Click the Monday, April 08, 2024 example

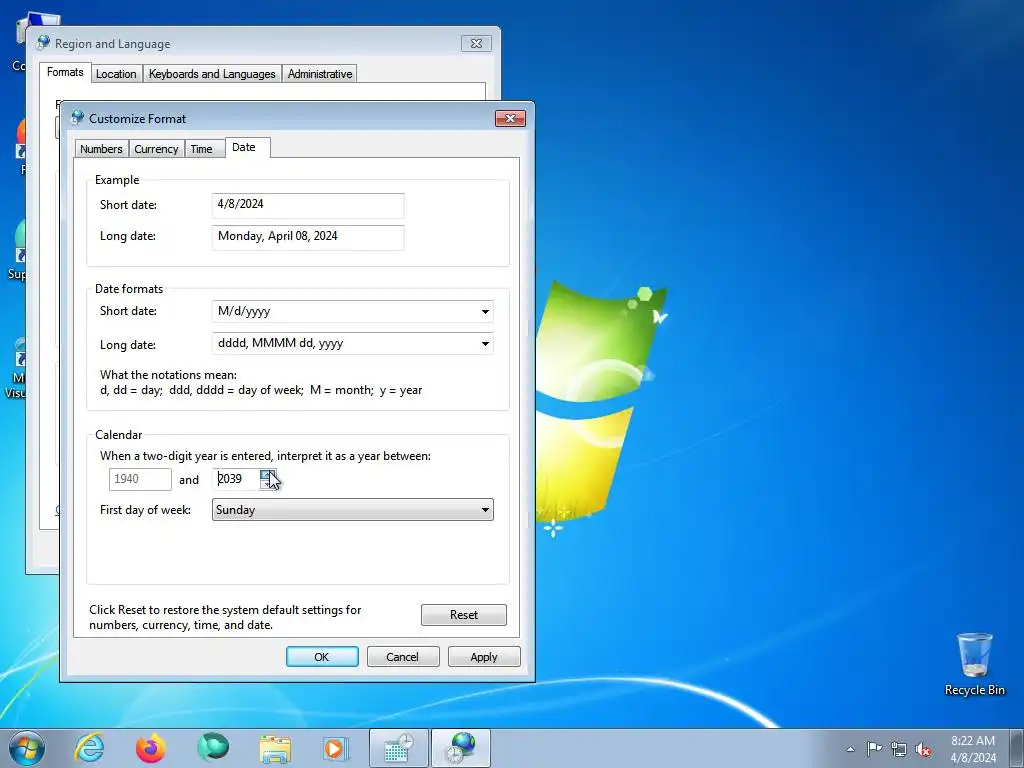coord(308,237)
